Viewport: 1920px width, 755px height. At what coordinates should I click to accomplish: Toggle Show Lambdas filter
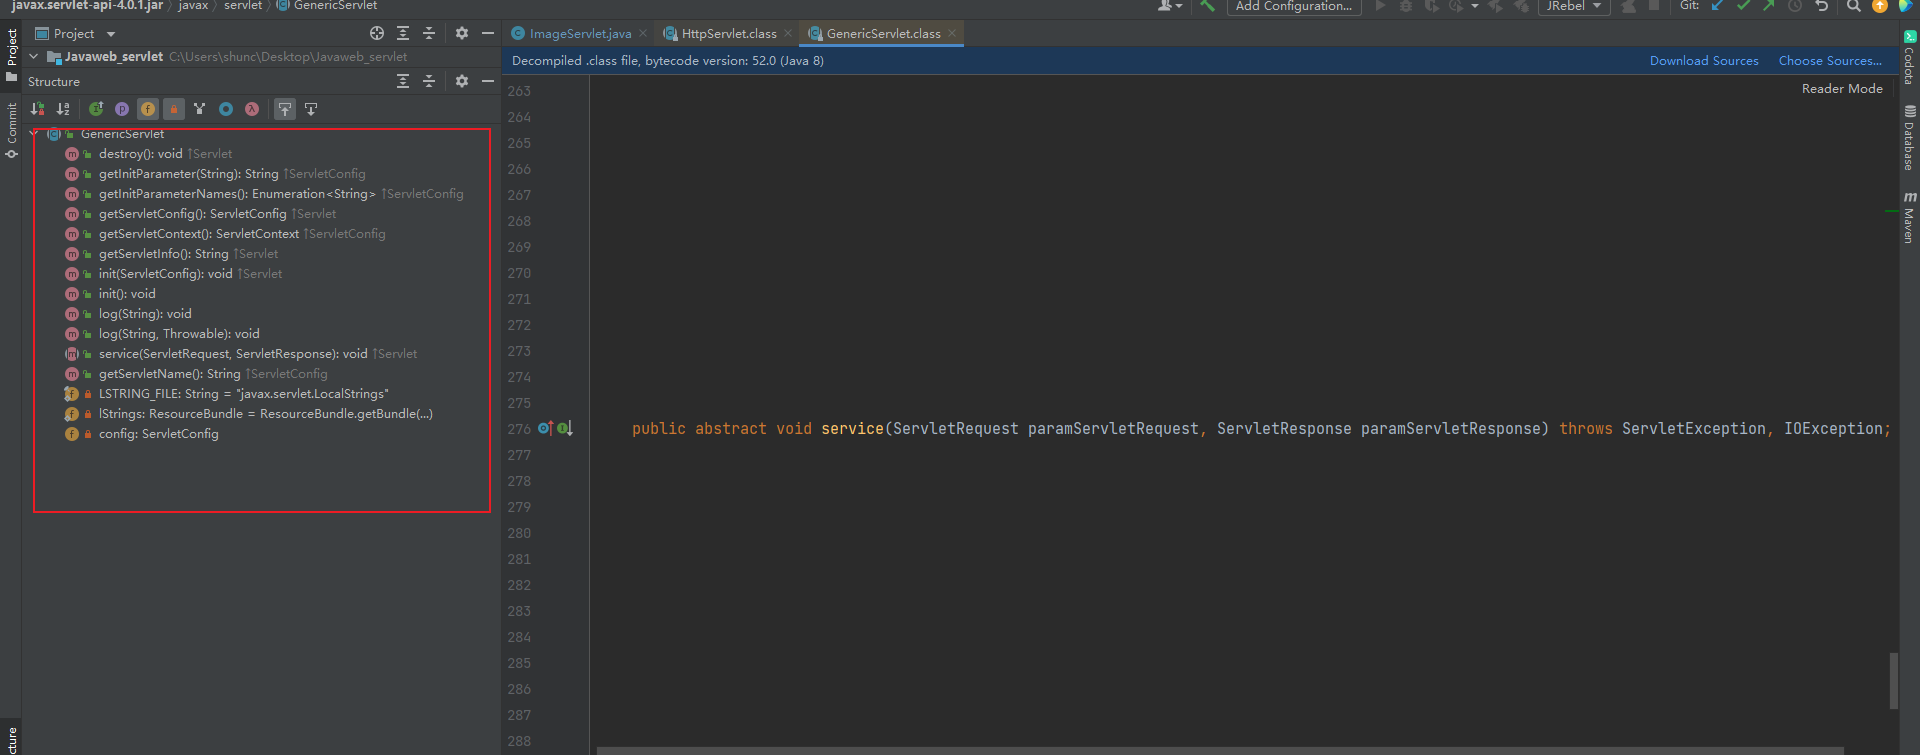point(252,109)
